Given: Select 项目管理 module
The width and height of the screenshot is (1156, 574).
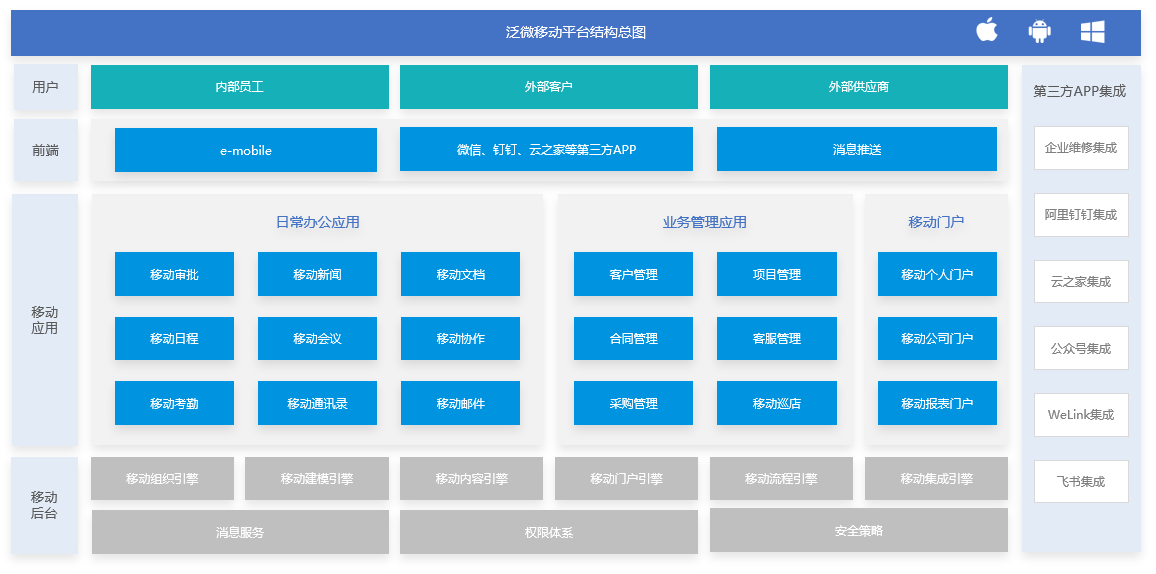Looking at the screenshot, I should click(x=777, y=274).
